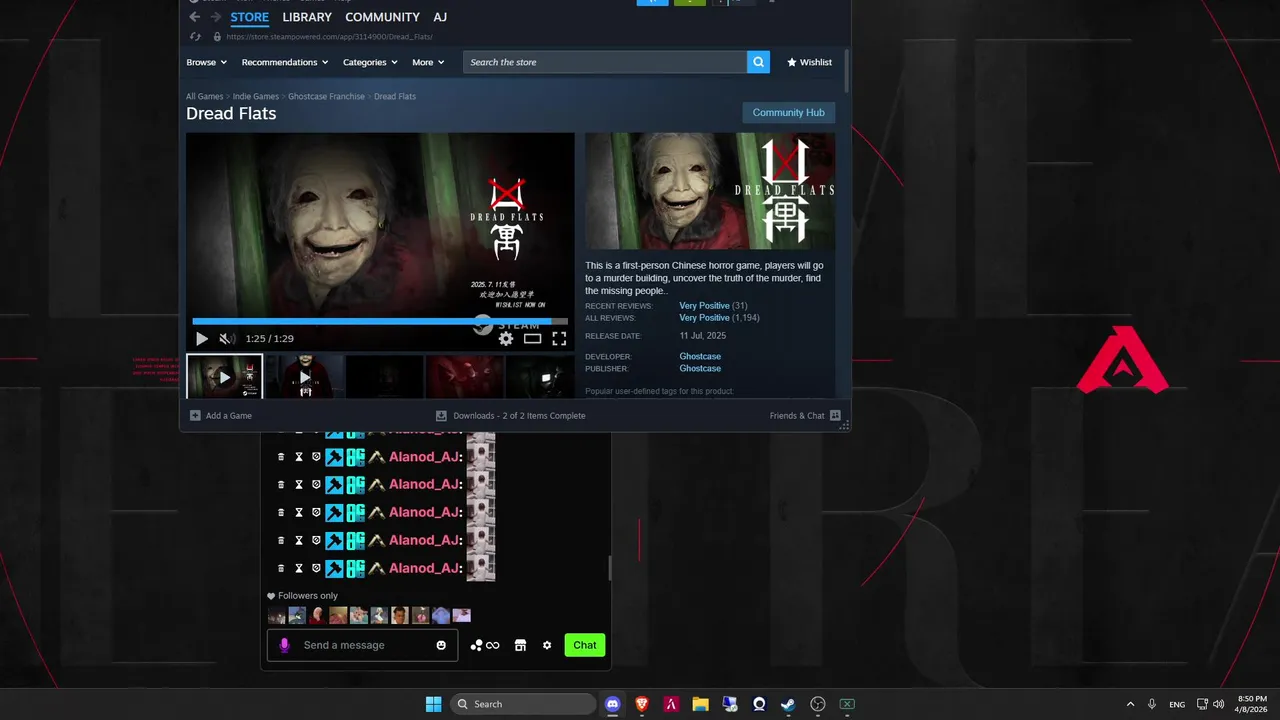1280x720 pixels.
Task: Open the Community Hub button
Action: [x=788, y=113]
